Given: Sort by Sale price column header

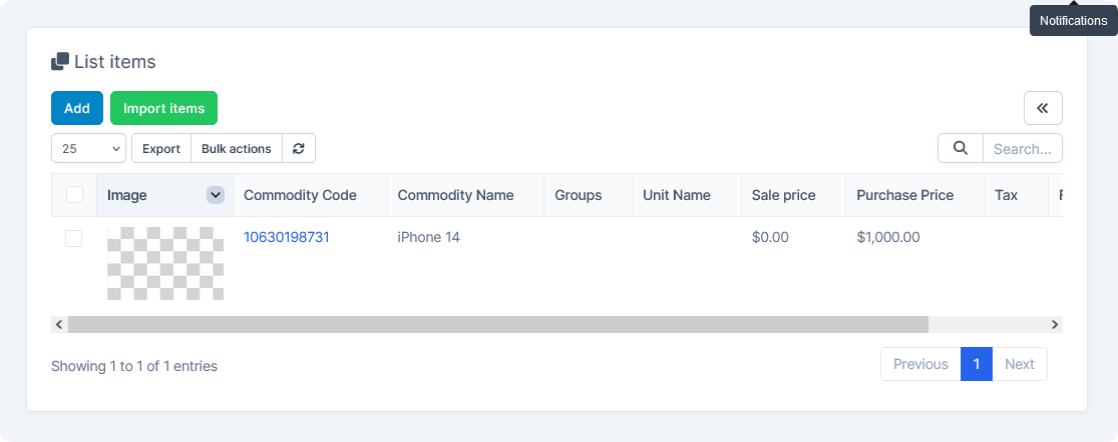Looking at the screenshot, I should (x=784, y=195).
